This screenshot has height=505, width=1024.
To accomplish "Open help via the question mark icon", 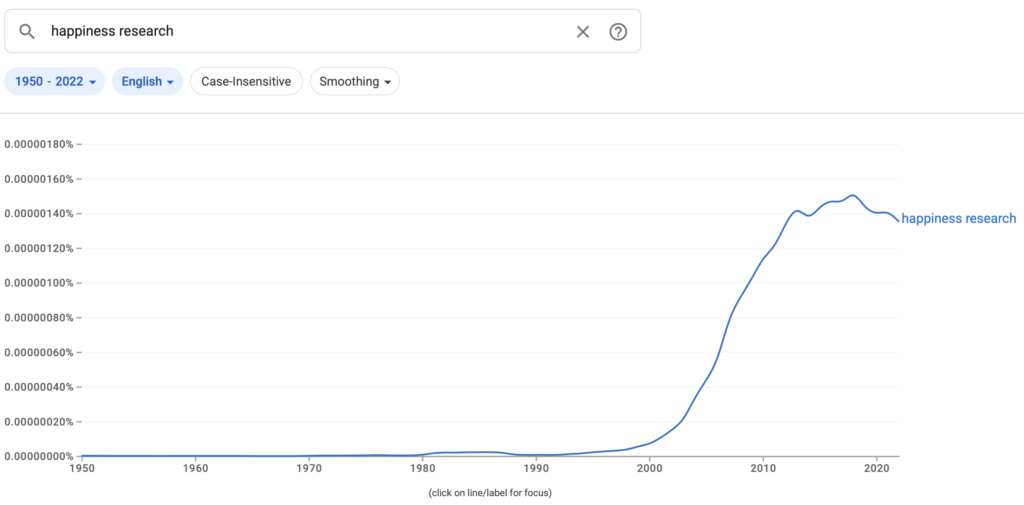I will (x=618, y=31).
